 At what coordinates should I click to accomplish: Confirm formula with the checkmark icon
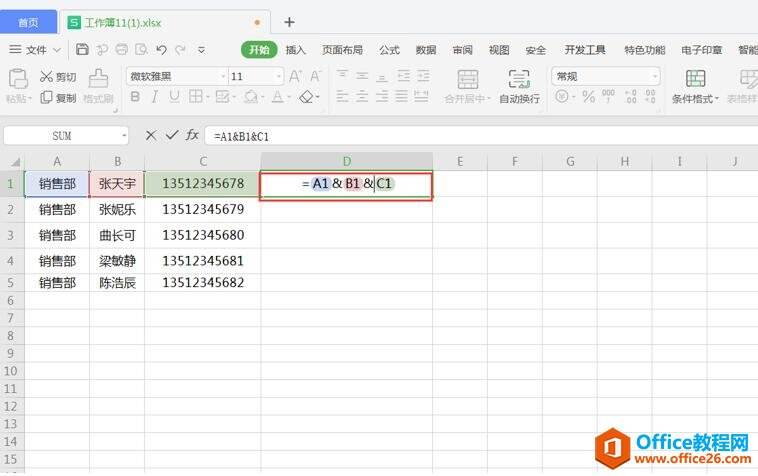point(172,135)
